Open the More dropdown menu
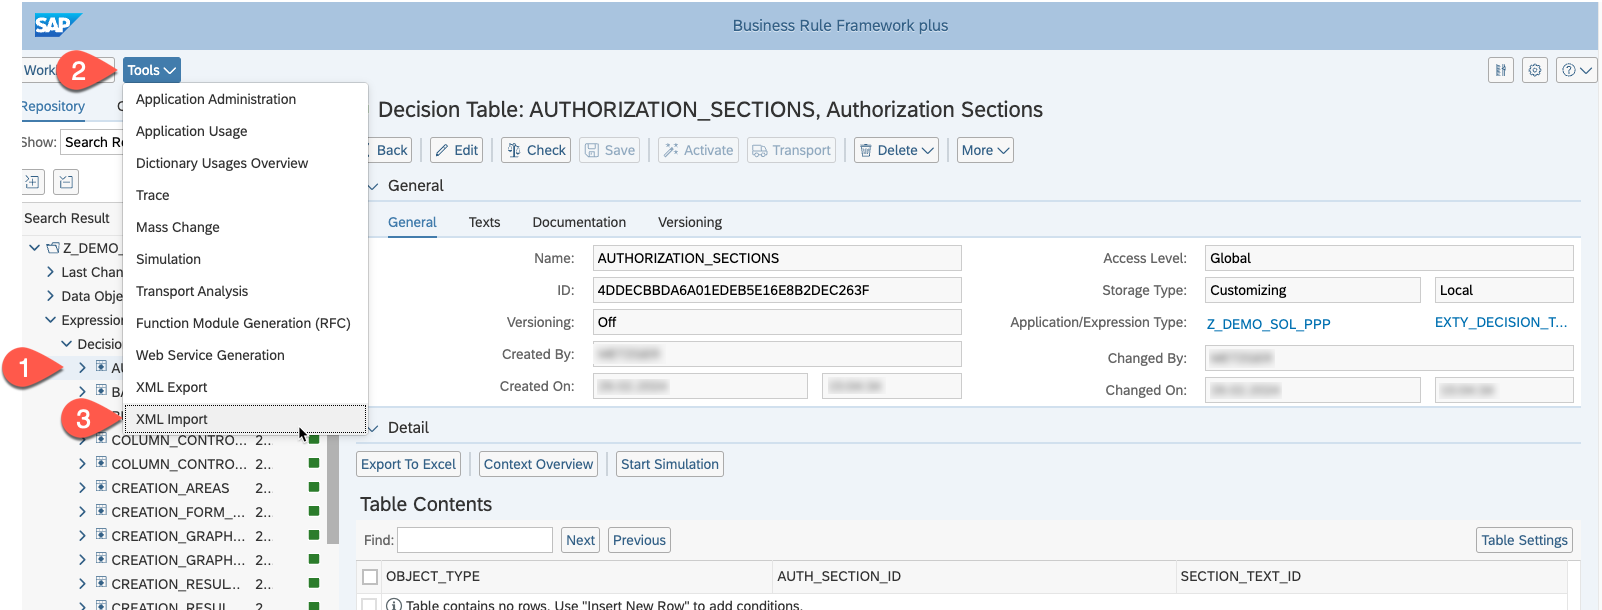Viewport: 1602px width, 610px height. tap(985, 150)
